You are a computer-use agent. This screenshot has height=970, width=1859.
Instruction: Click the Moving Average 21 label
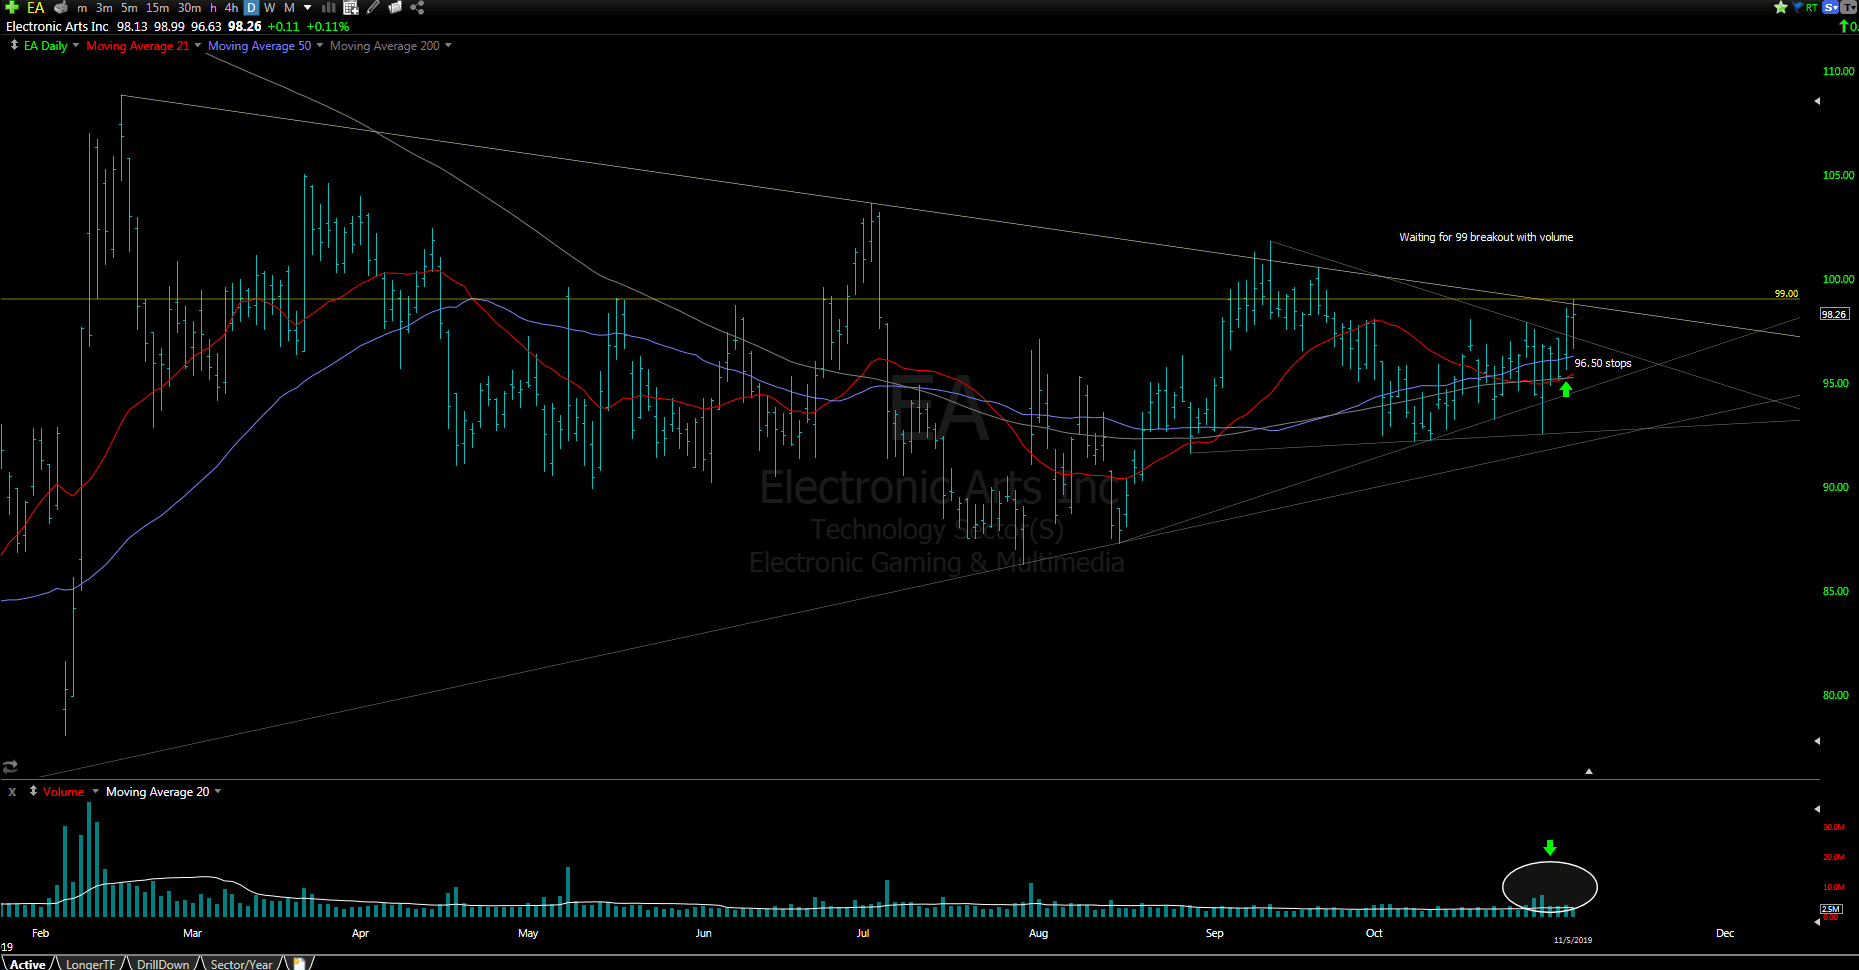137,46
